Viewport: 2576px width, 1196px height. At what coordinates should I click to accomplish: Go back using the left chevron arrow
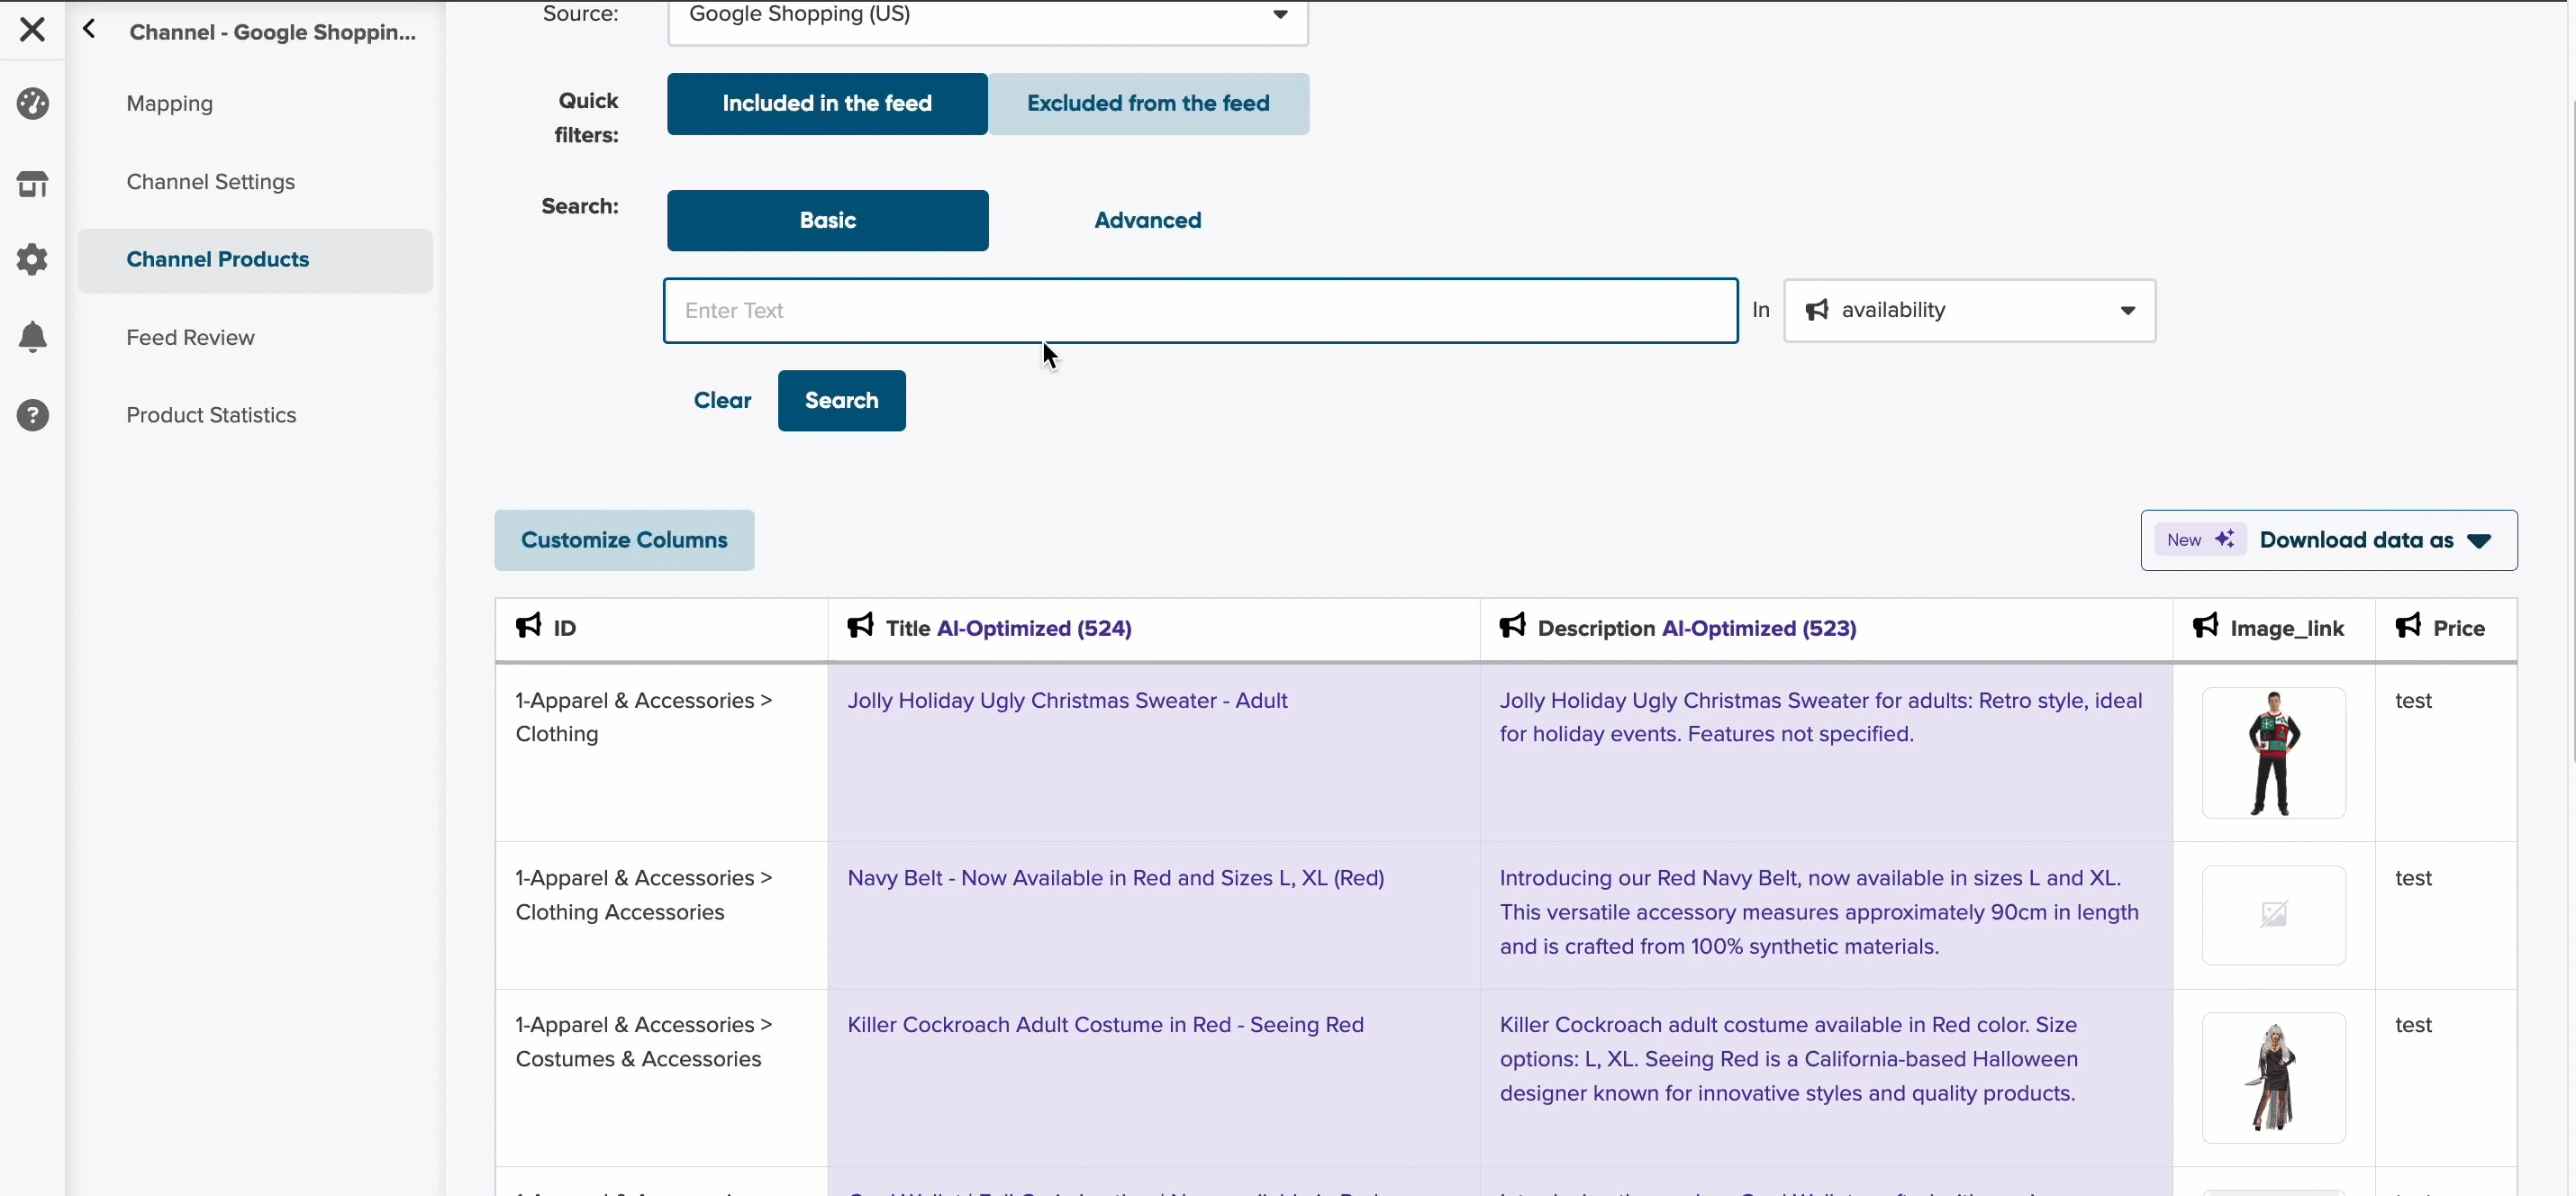click(89, 30)
